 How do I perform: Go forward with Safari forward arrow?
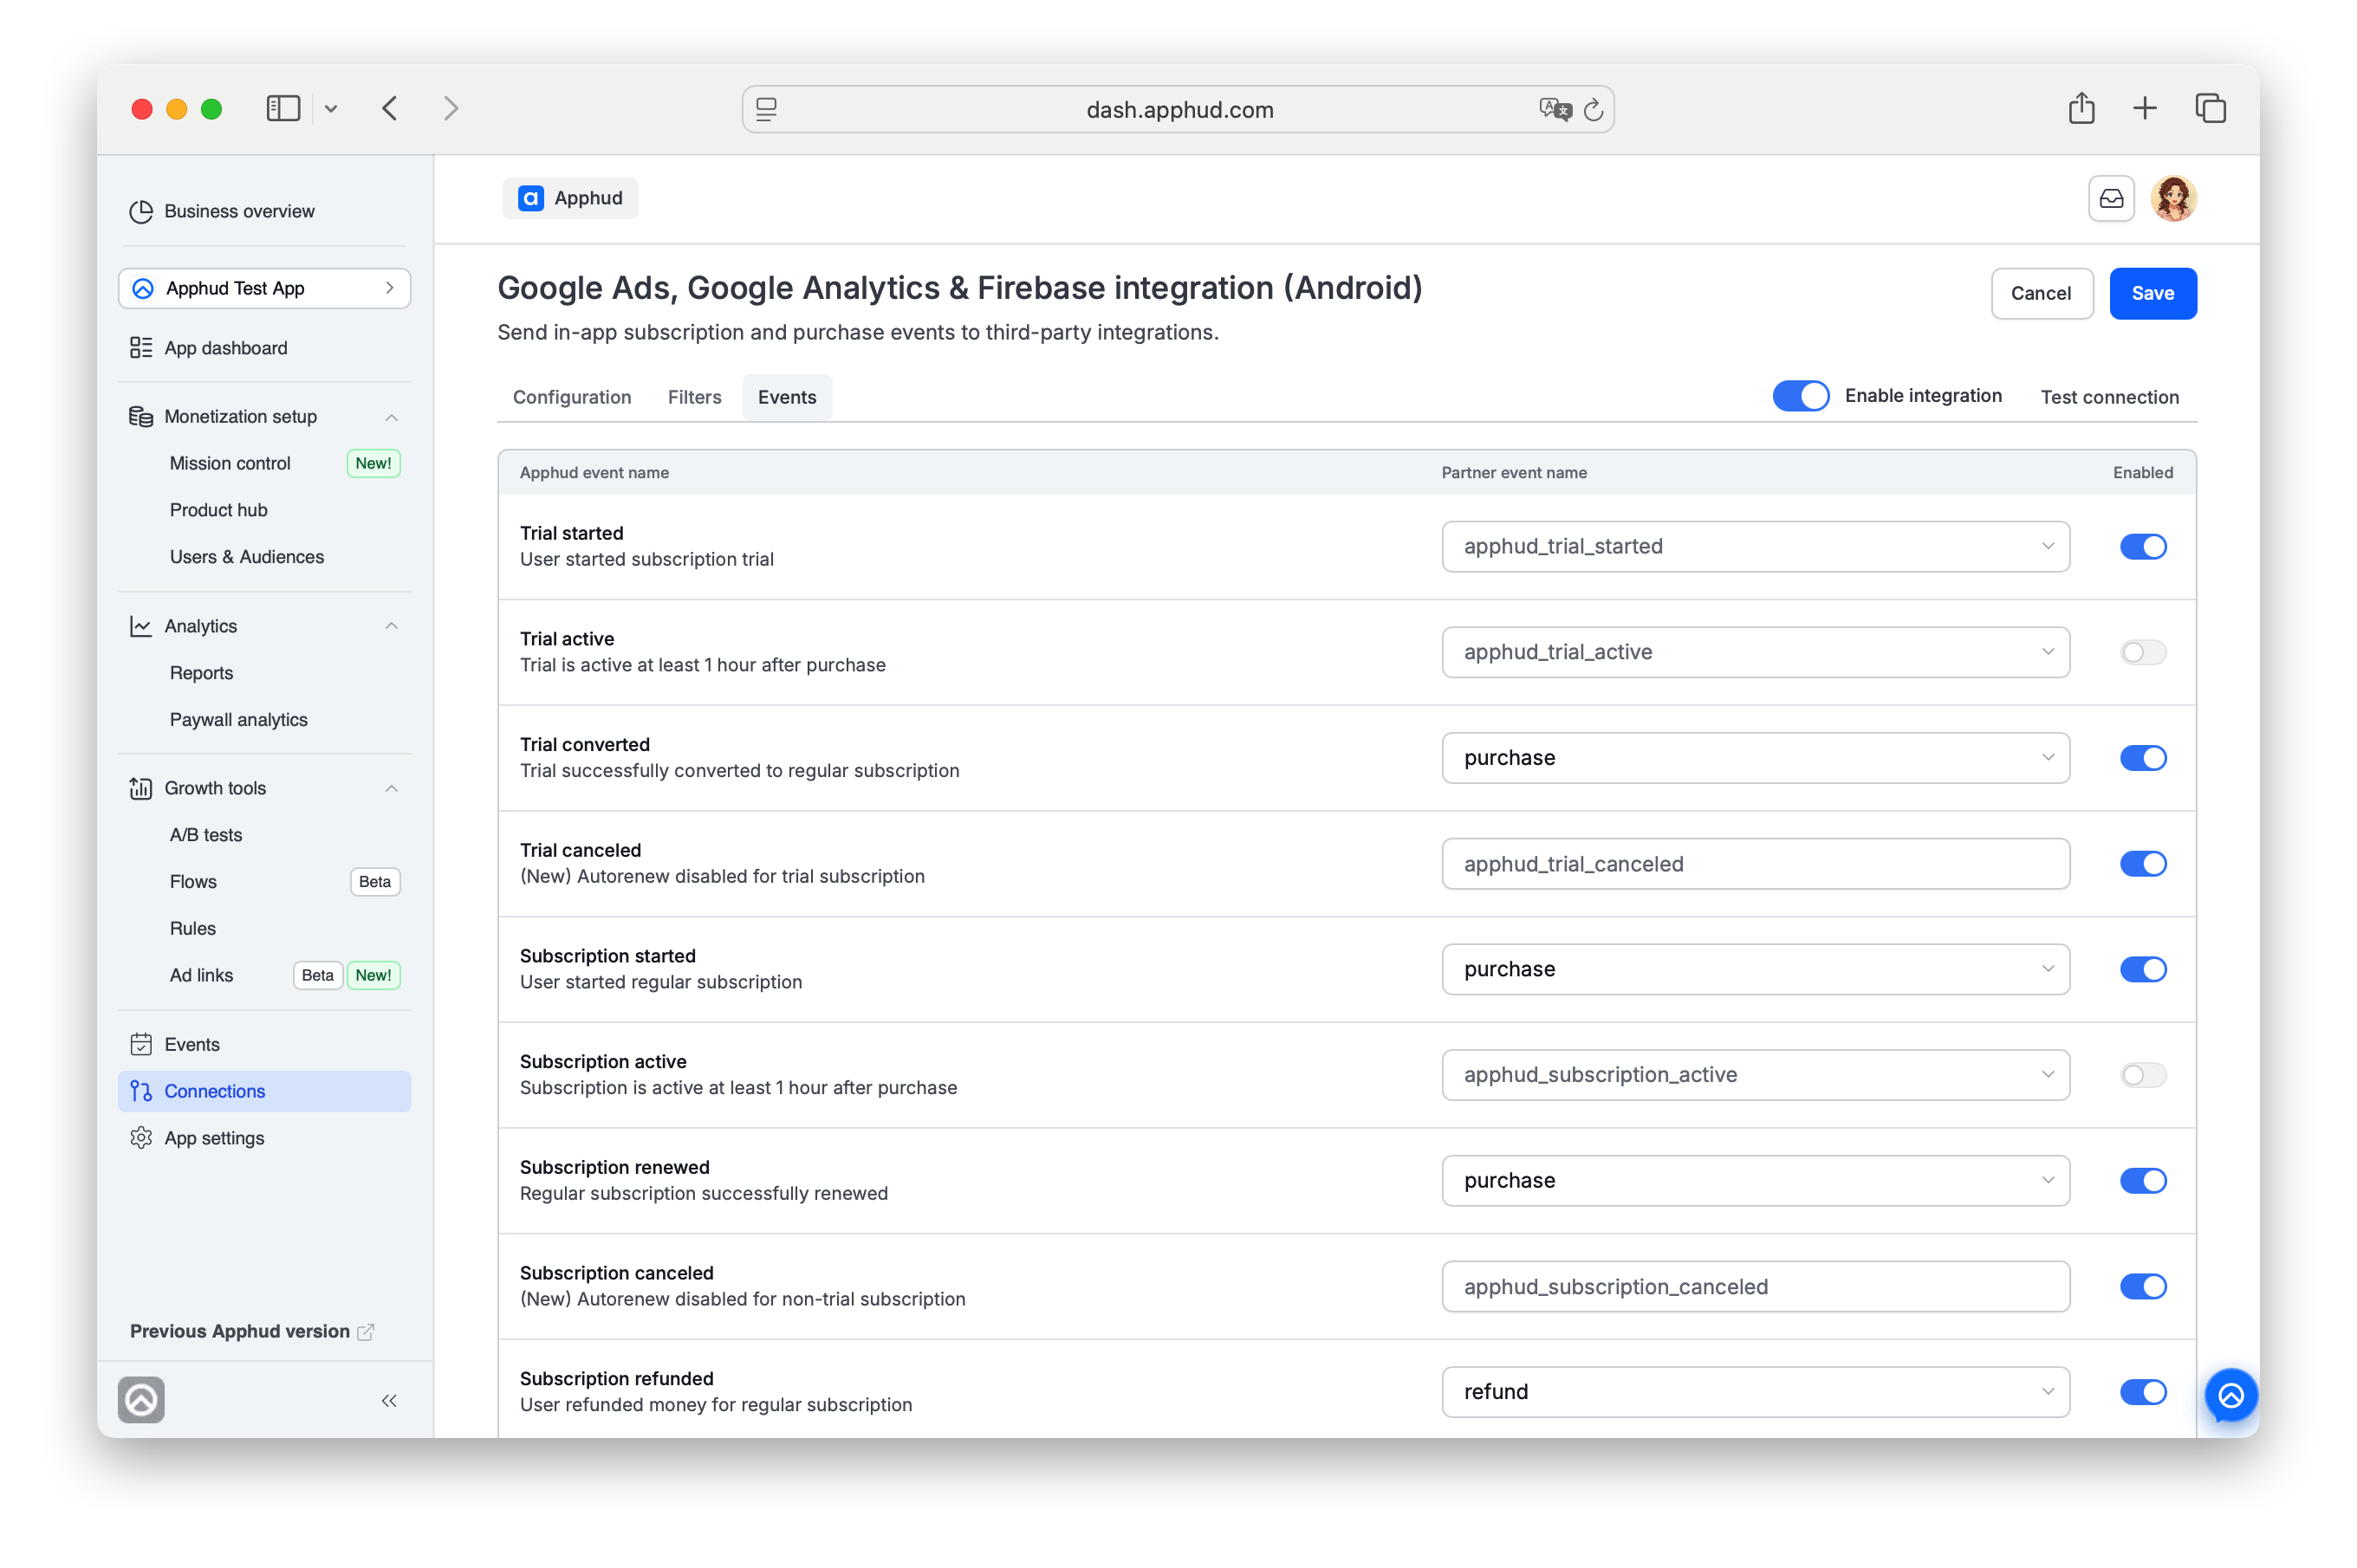(x=451, y=108)
